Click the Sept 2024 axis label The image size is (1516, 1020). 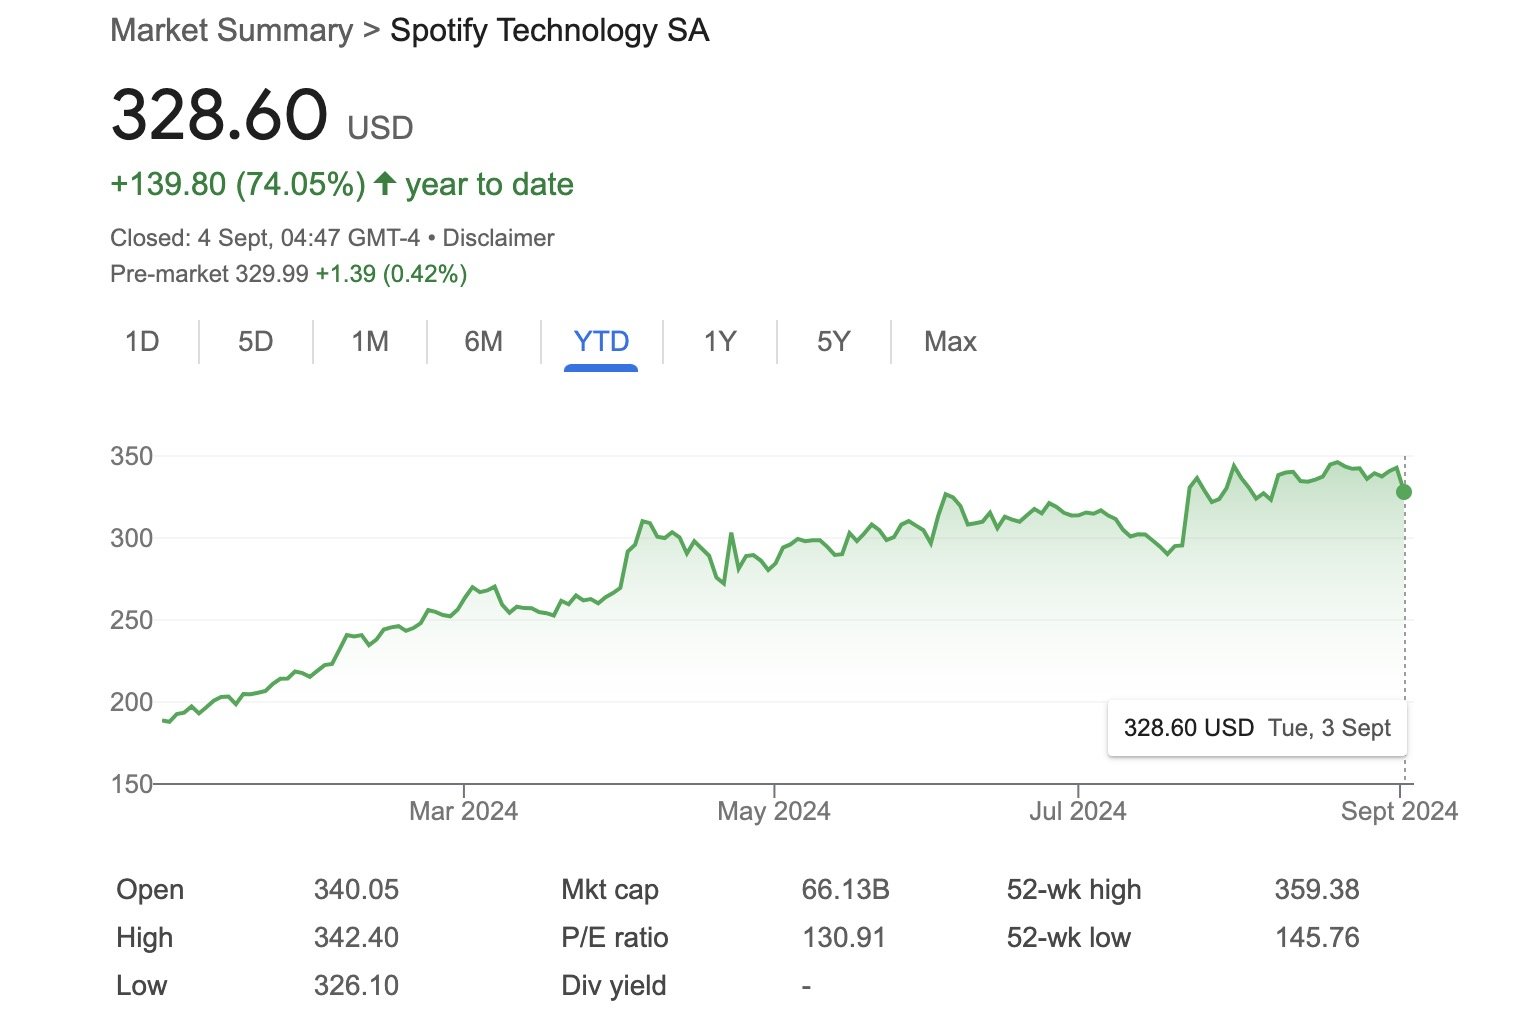[1399, 811]
